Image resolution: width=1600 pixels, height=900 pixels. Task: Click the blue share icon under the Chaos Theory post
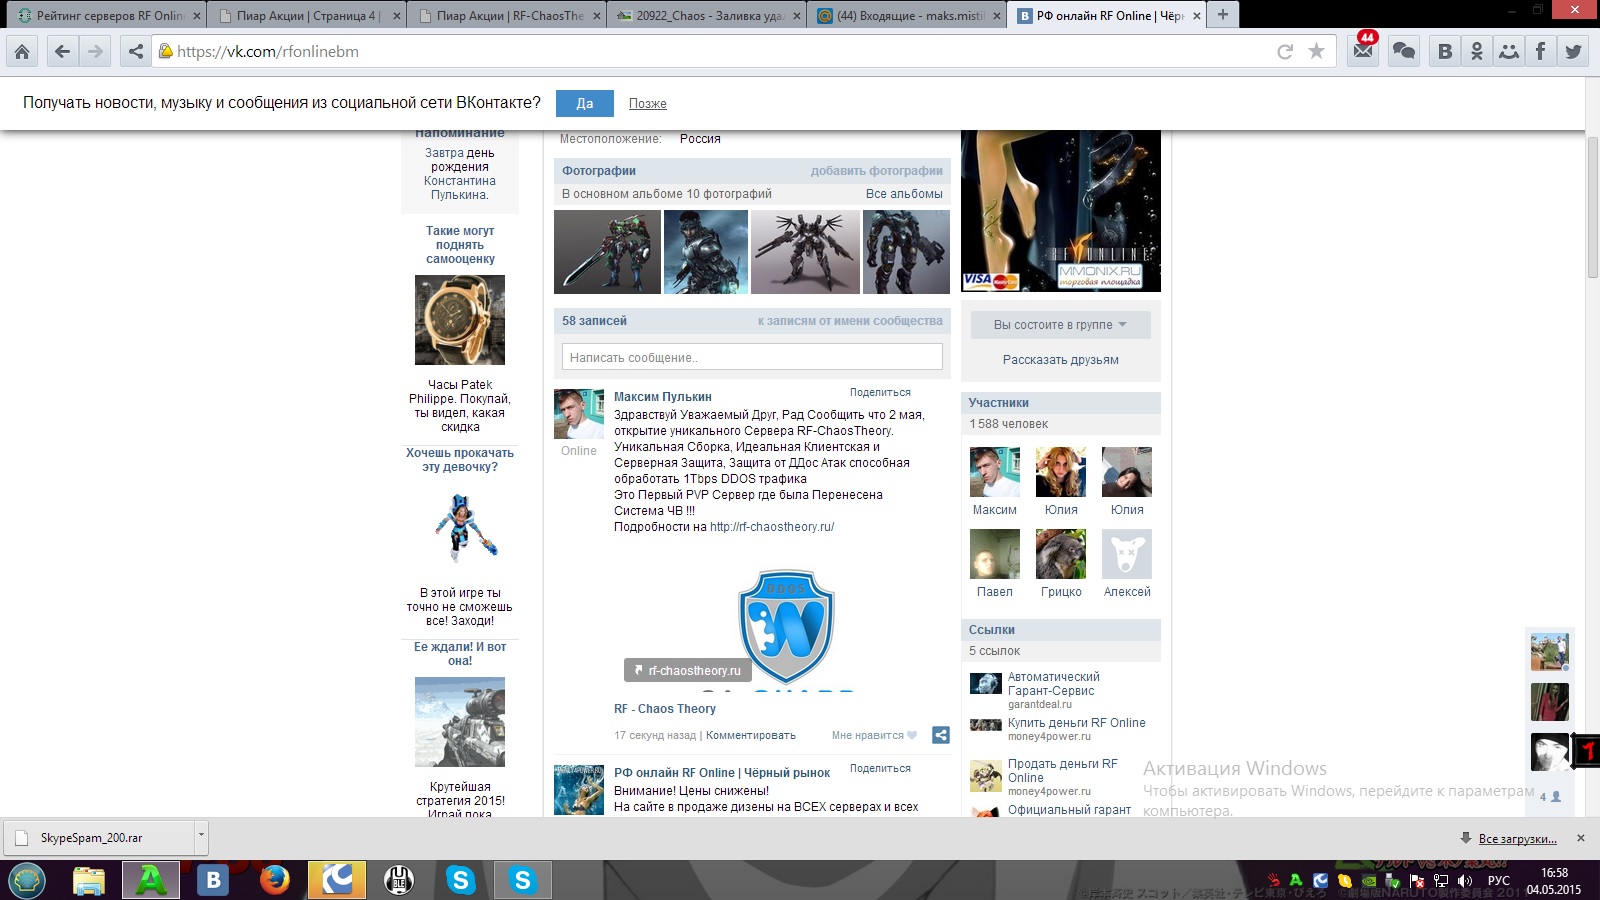(941, 735)
